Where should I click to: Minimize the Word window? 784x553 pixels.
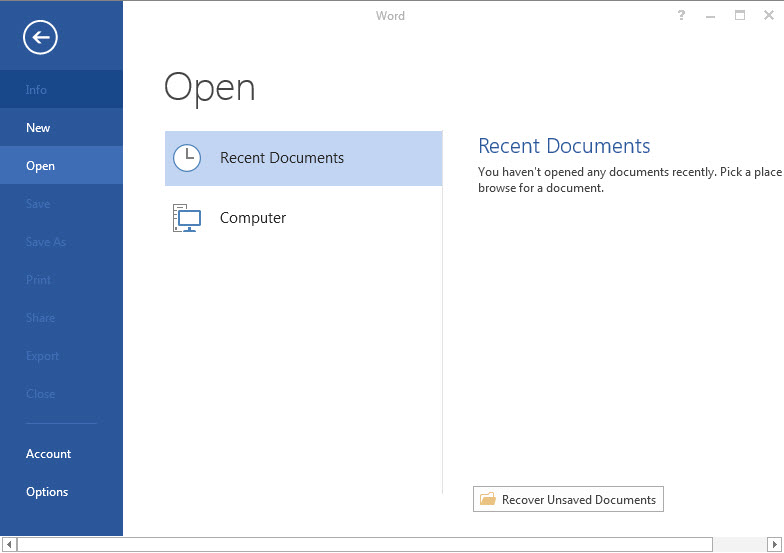pyautogui.click(x=710, y=16)
